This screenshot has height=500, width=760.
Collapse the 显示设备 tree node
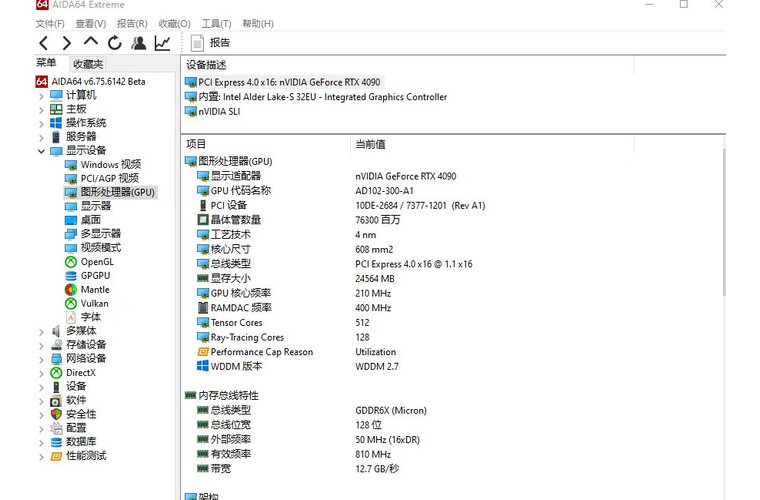(x=42, y=151)
